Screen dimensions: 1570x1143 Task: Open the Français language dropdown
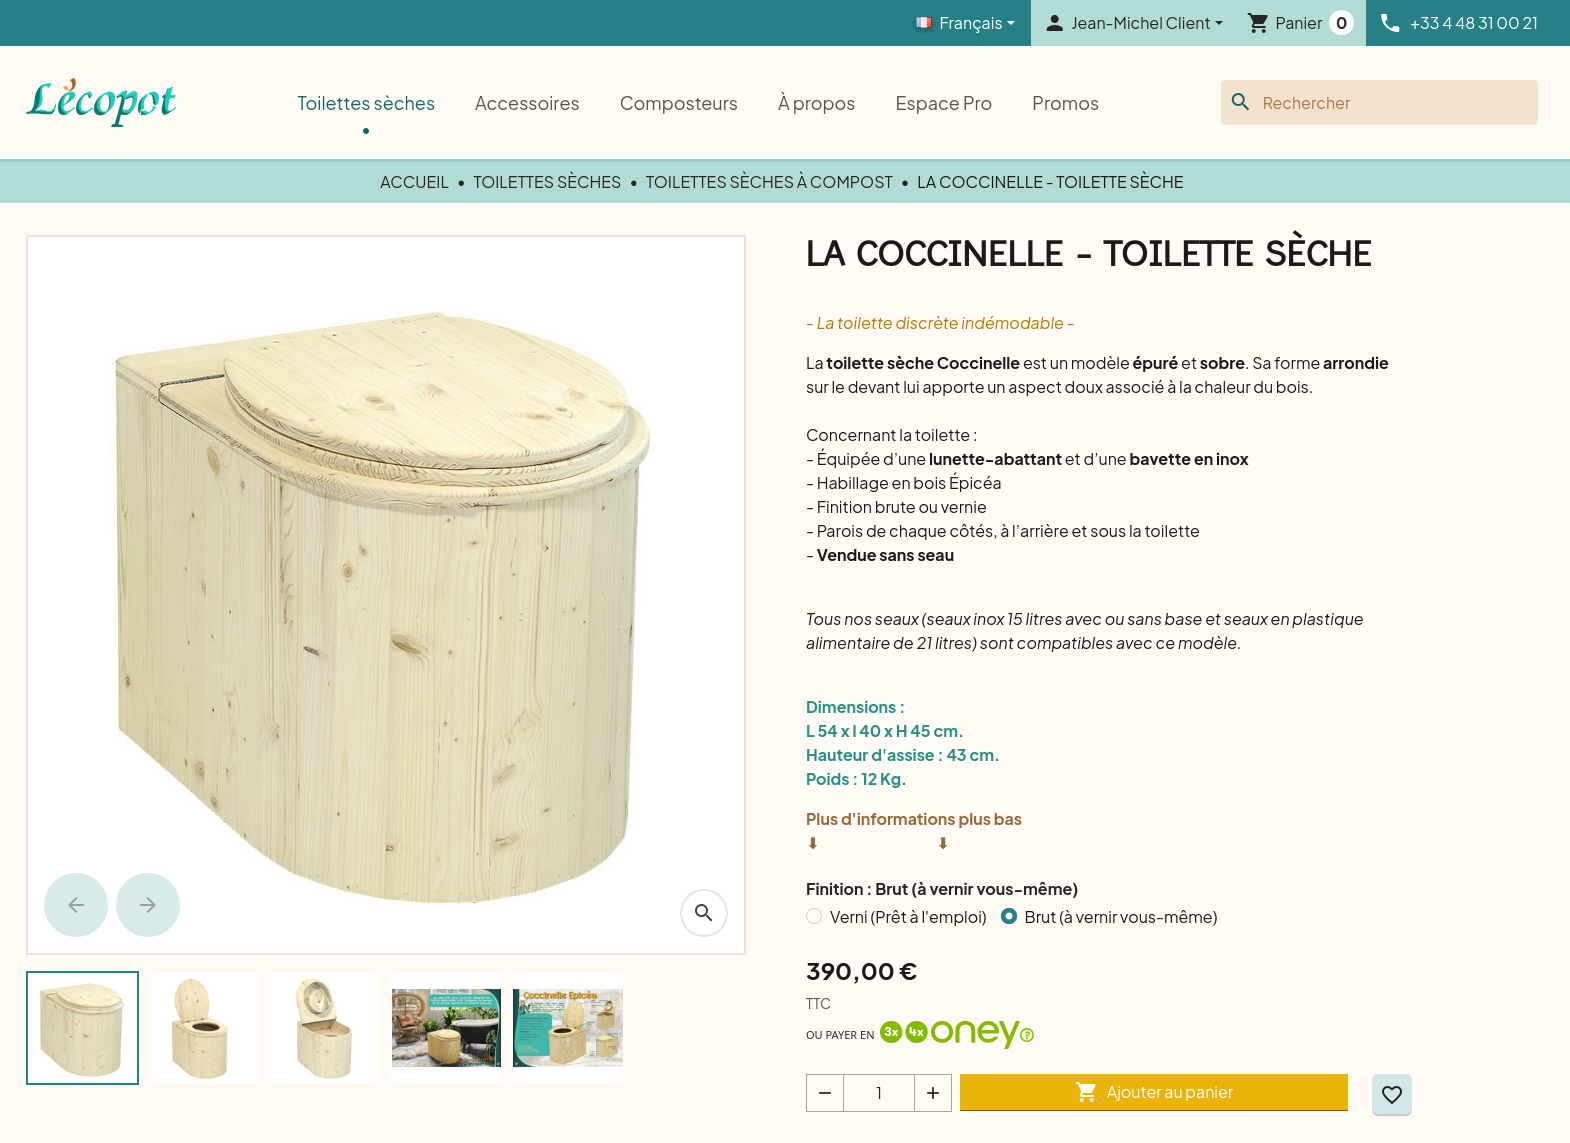point(963,22)
